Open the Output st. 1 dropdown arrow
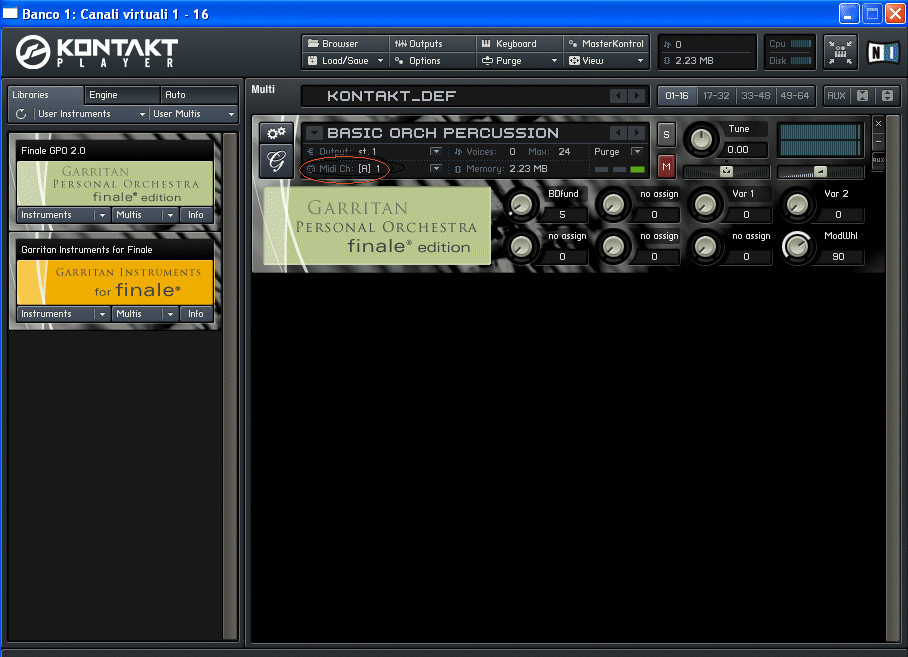 [x=435, y=152]
